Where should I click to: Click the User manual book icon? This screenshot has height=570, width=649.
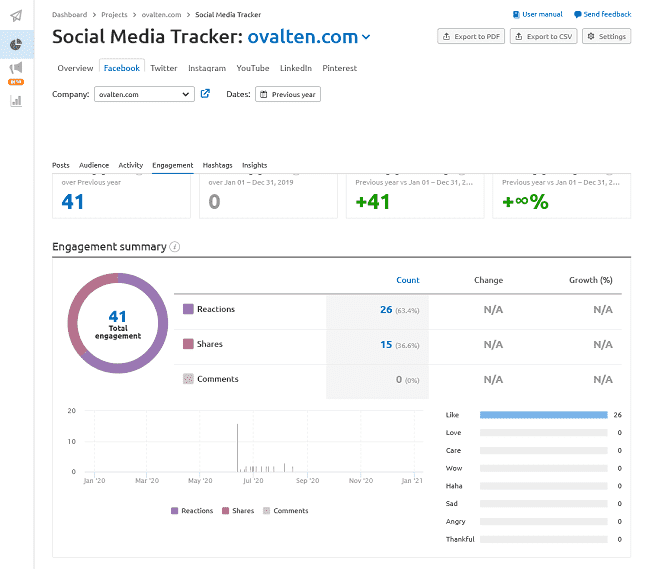tap(516, 14)
